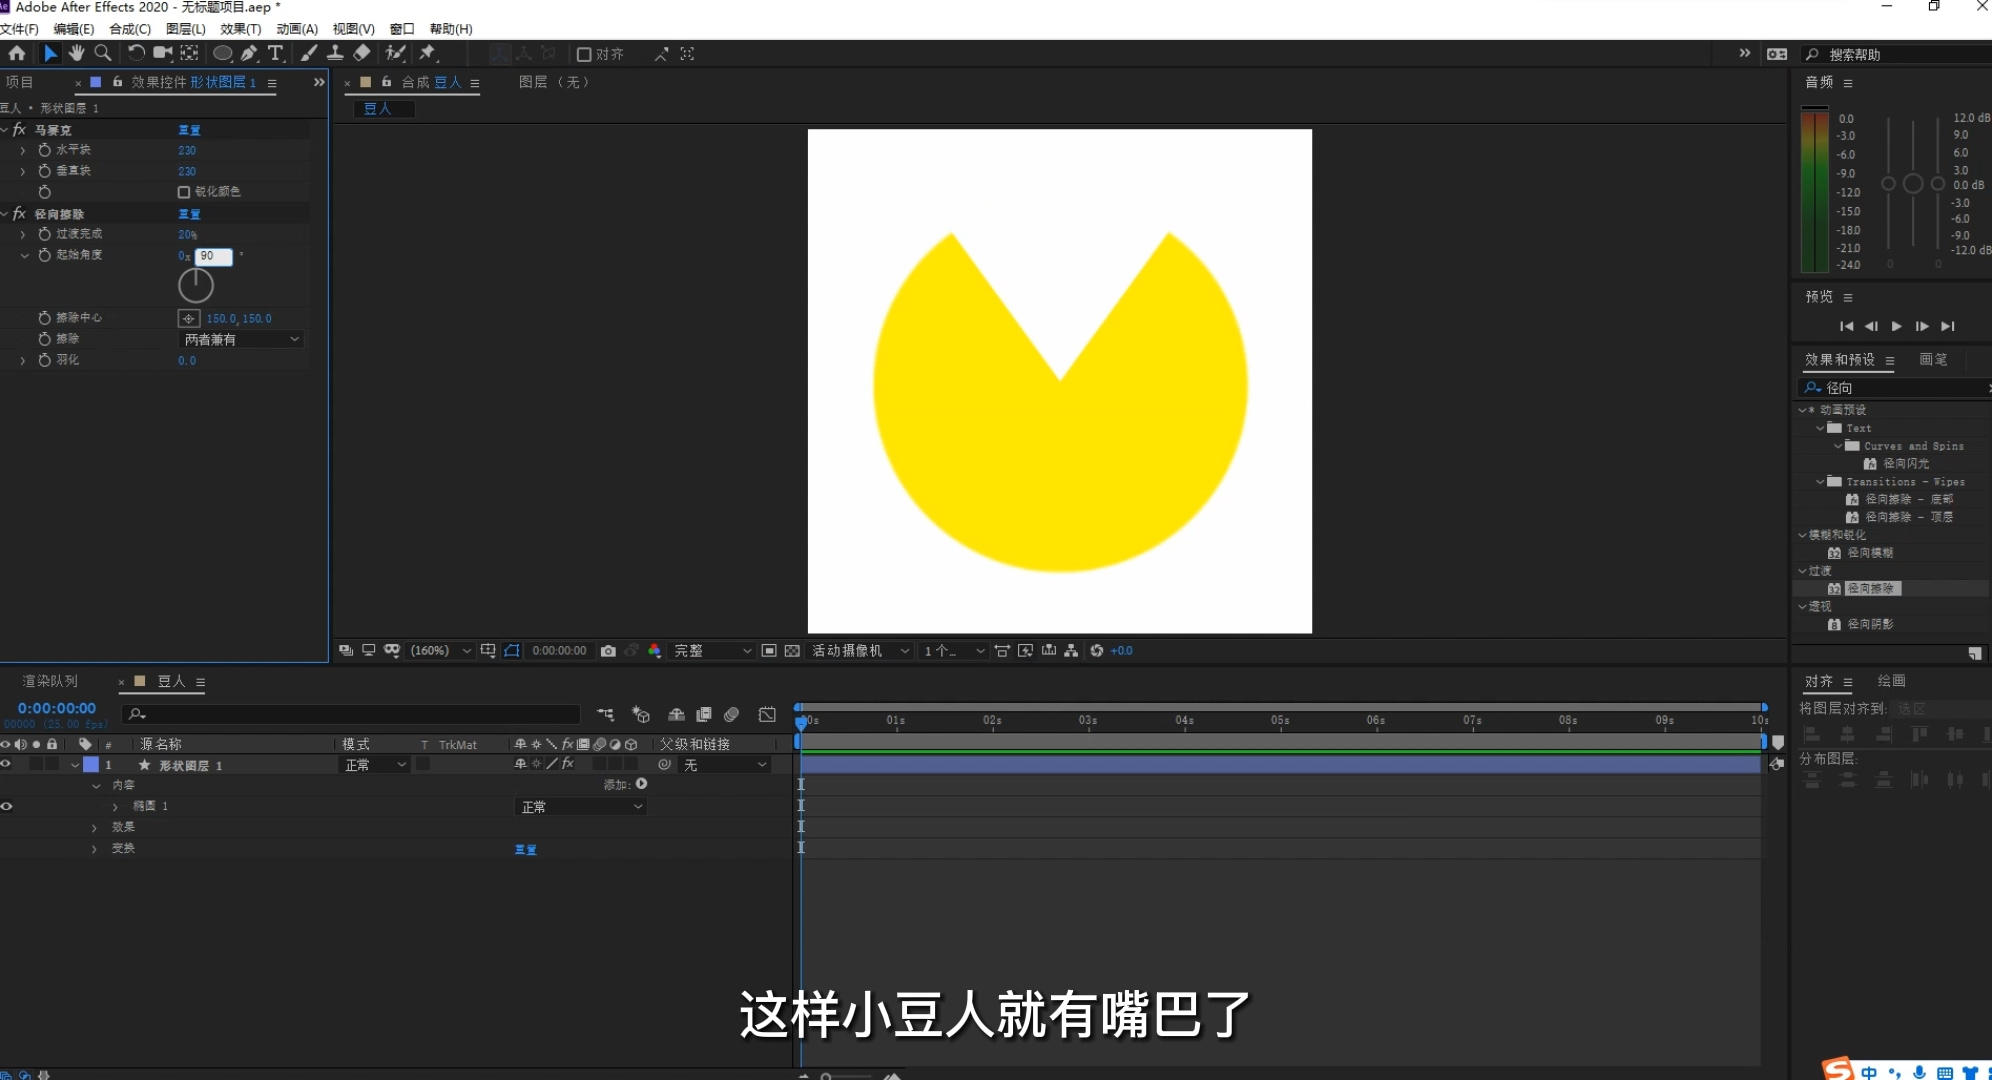Open the 效果(T) menu
The image size is (1992, 1080).
240,29
